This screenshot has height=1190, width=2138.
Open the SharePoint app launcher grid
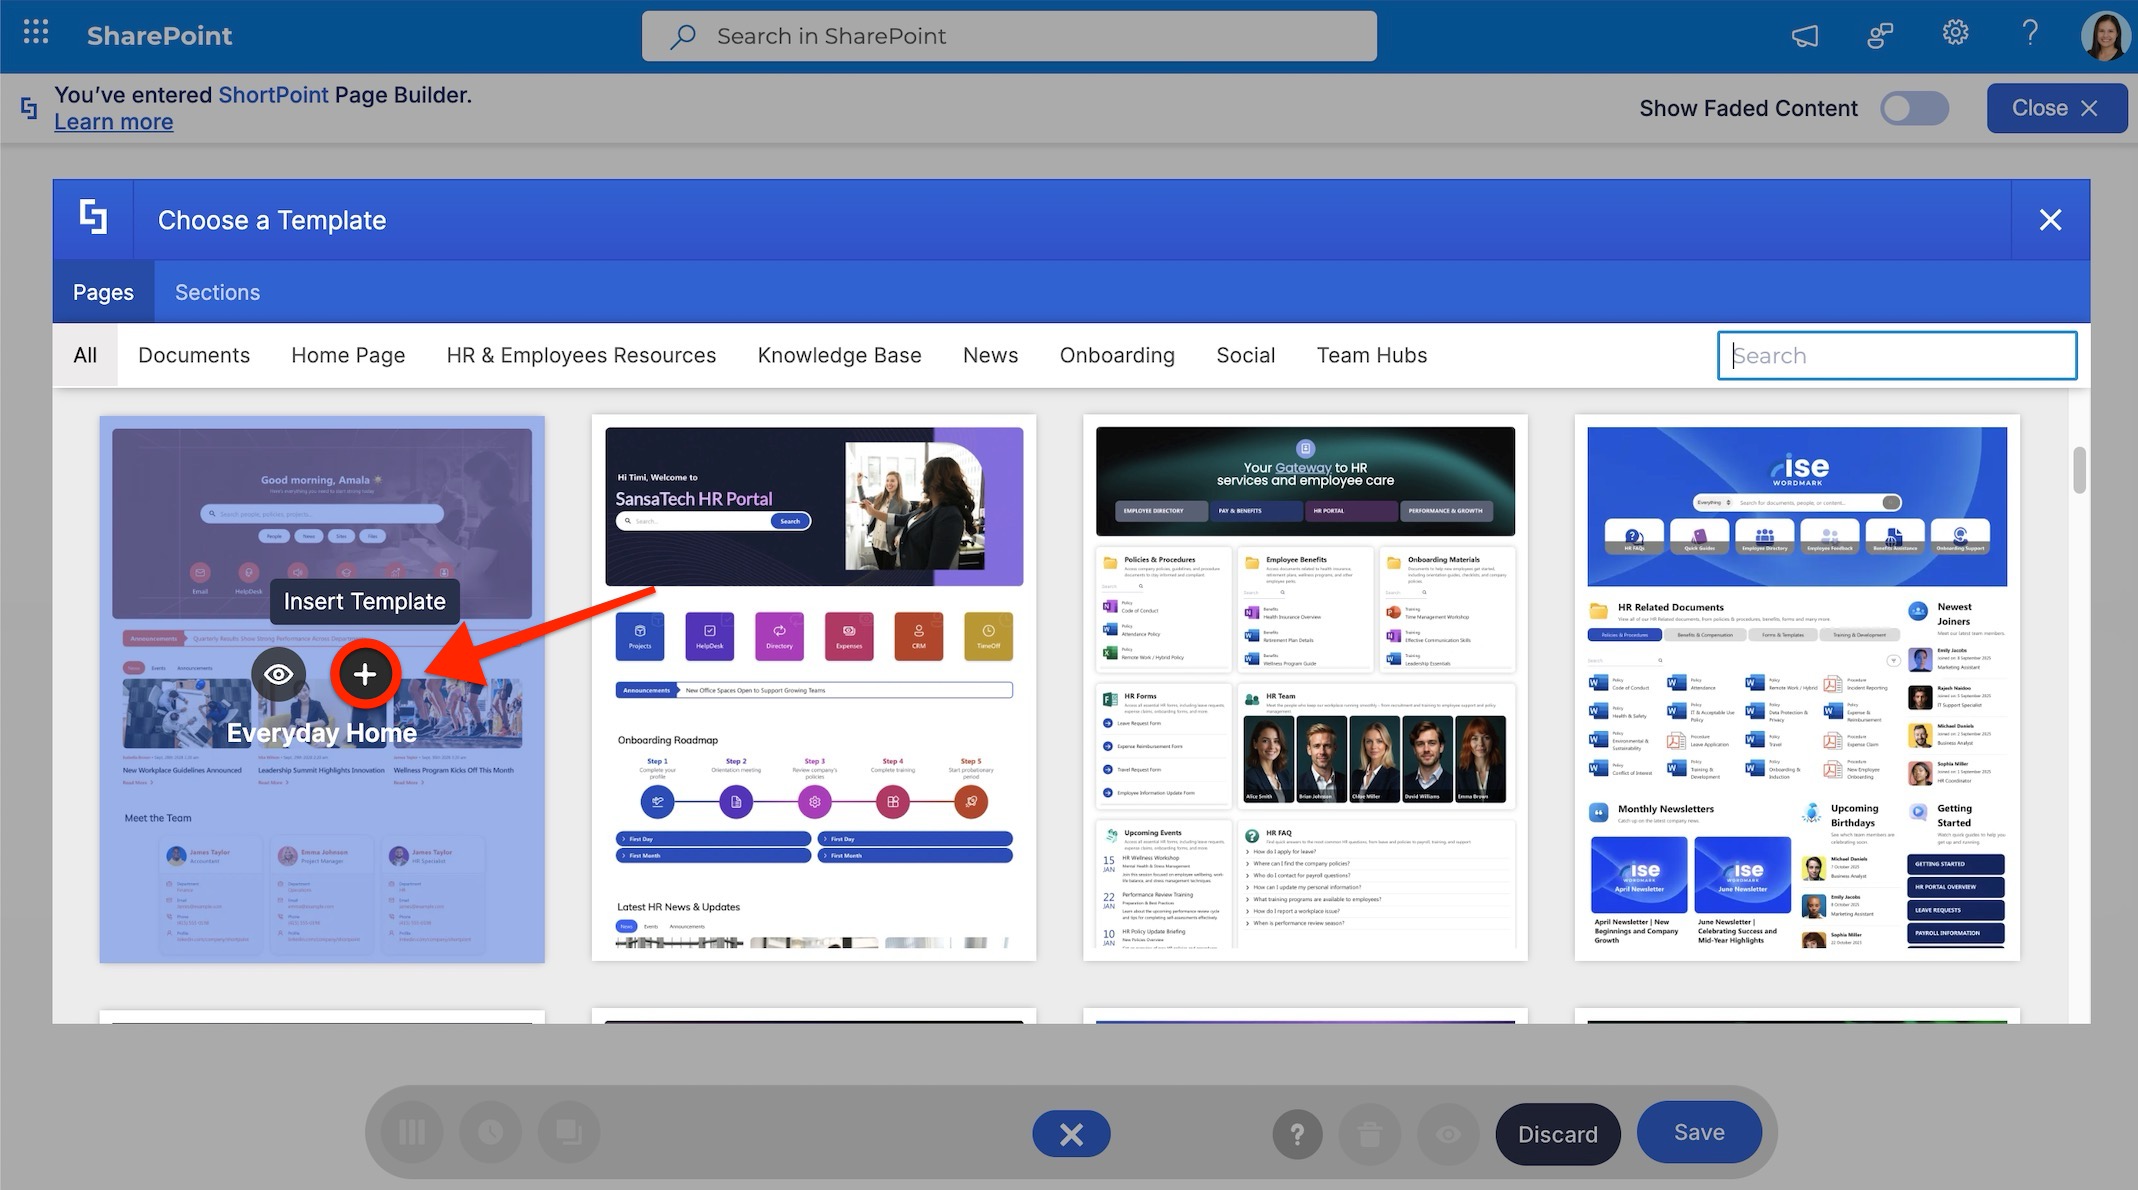point(36,34)
